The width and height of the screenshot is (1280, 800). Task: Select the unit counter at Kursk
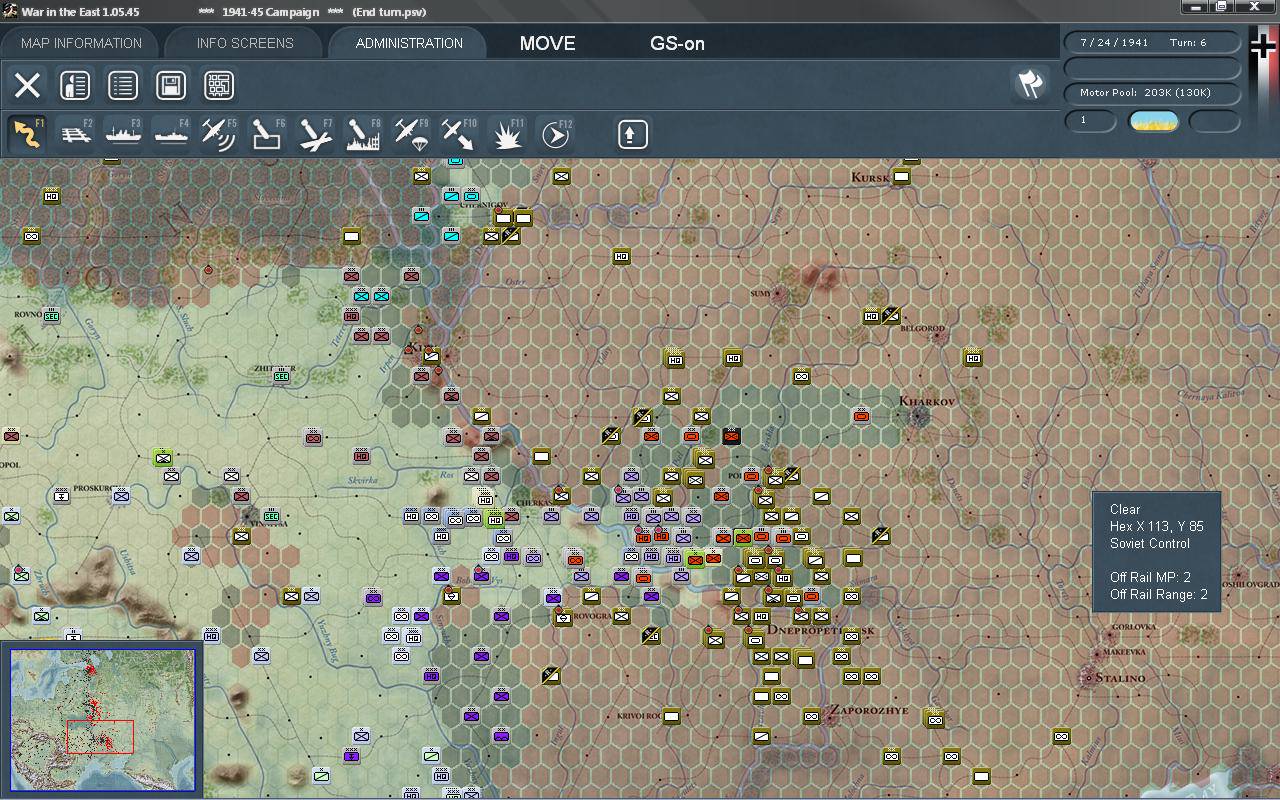tap(901, 177)
